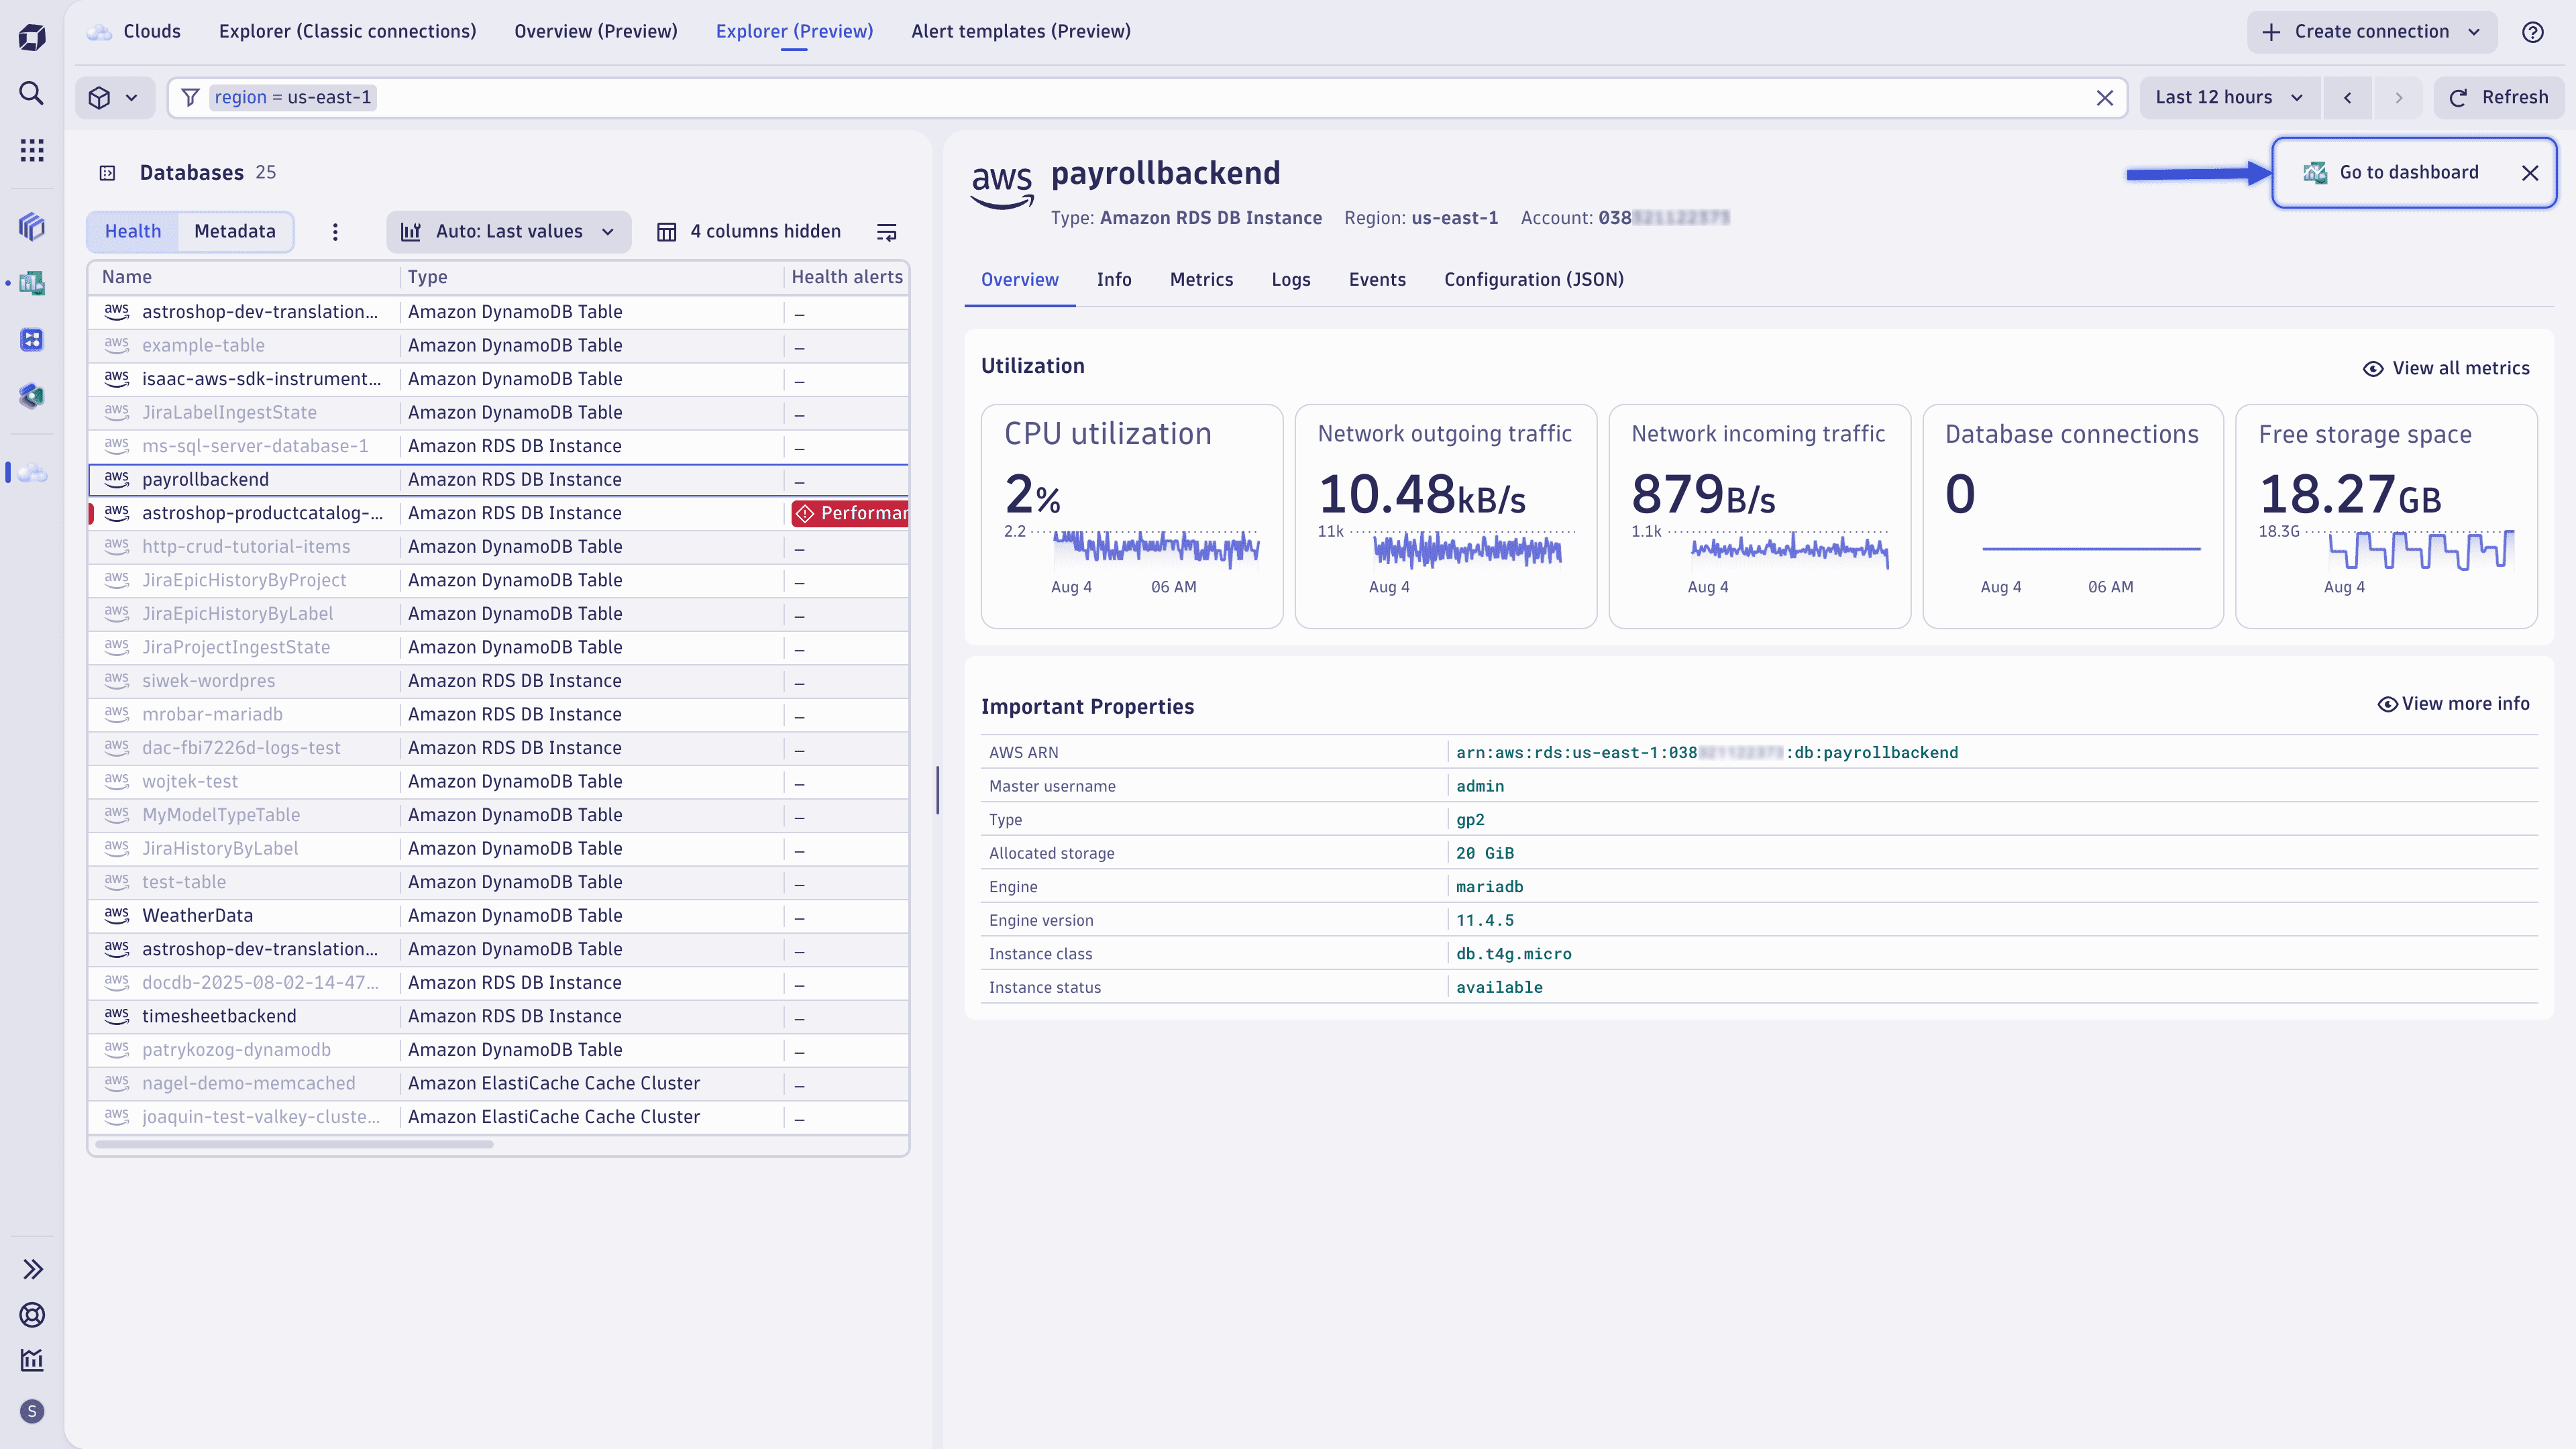Viewport: 2576px width, 1449px height.
Task: Click the help question mark icon
Action: coord(2532,32)
